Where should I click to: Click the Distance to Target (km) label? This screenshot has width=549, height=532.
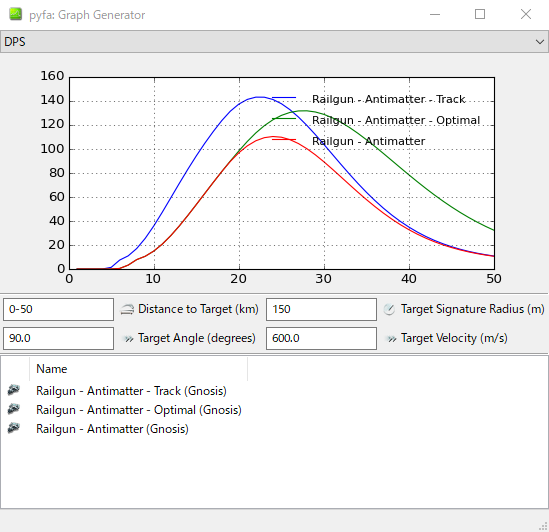click(x=198, y=309)
